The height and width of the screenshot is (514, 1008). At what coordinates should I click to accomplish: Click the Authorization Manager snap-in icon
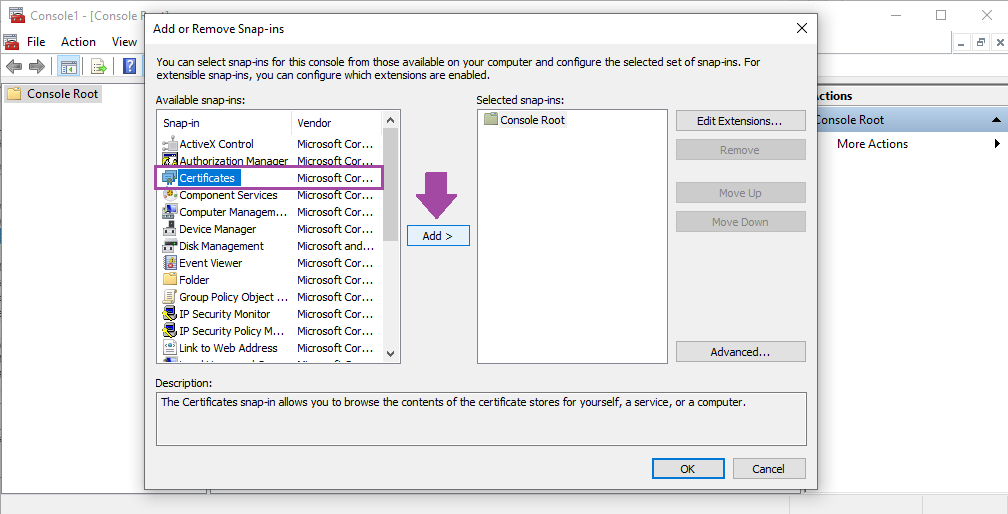click(170, 161)
